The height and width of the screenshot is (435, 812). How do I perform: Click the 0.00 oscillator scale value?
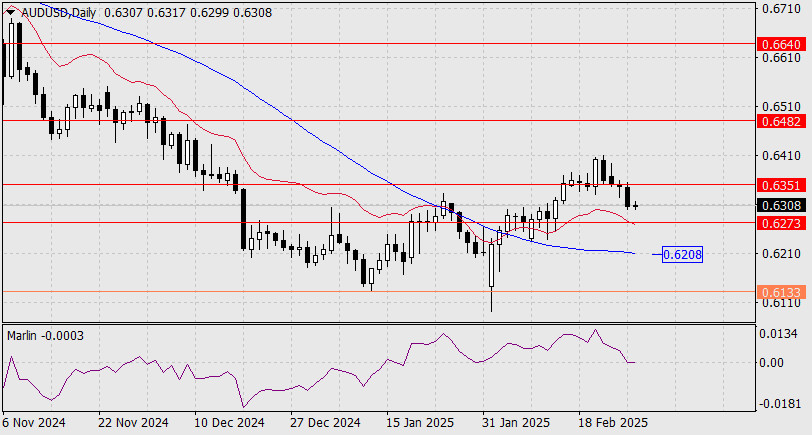(772, 362)
